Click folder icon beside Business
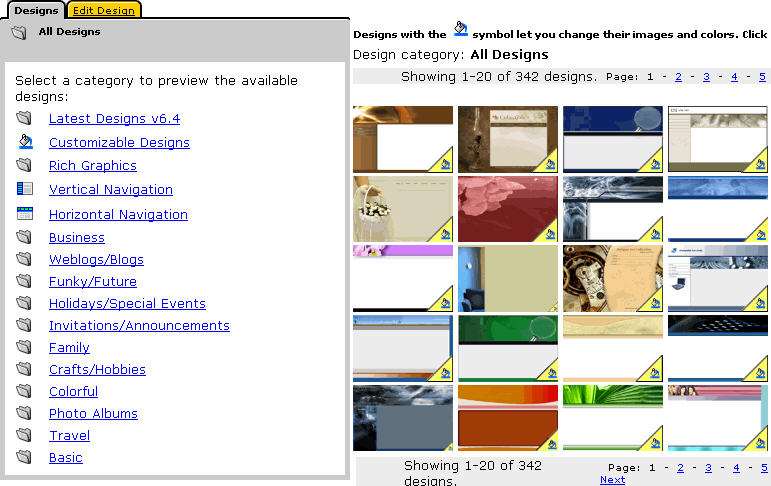 coord(24,237)
